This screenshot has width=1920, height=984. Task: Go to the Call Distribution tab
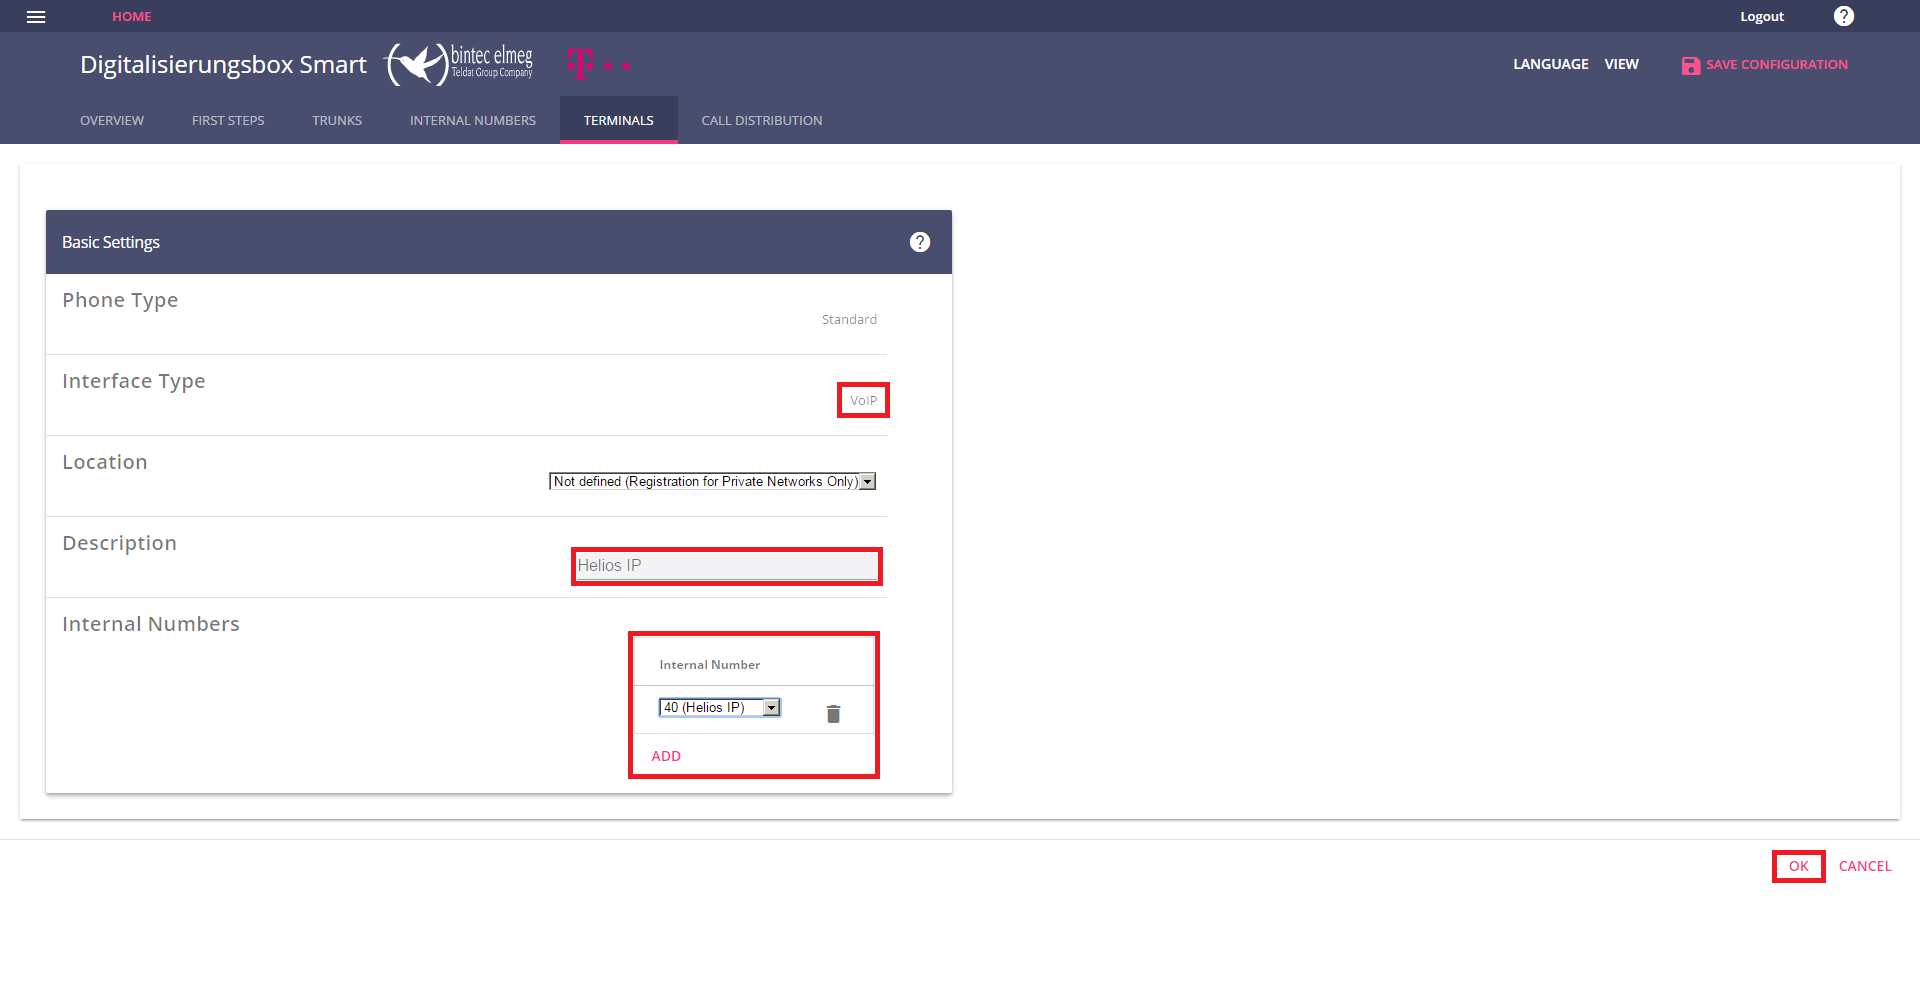[761, 120]
